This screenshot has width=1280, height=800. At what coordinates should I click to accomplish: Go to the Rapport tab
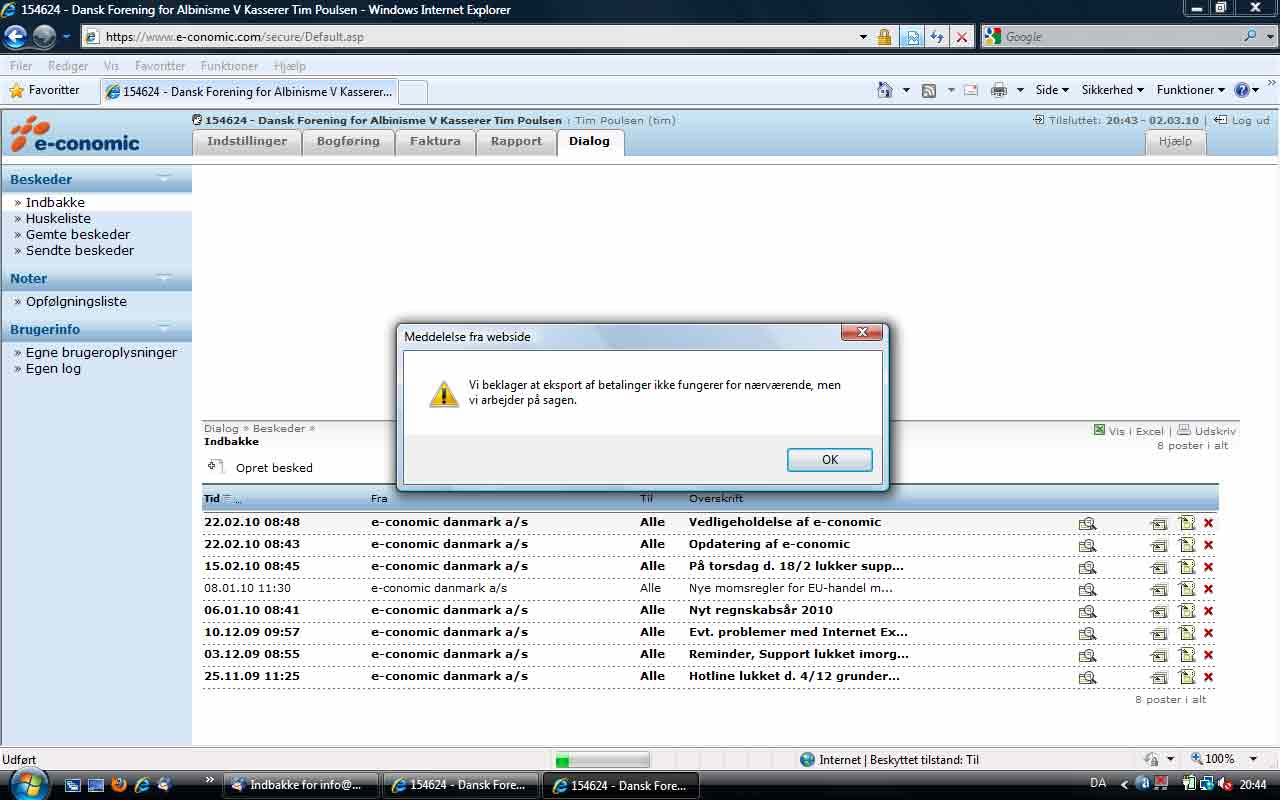(x=516, y=142)
